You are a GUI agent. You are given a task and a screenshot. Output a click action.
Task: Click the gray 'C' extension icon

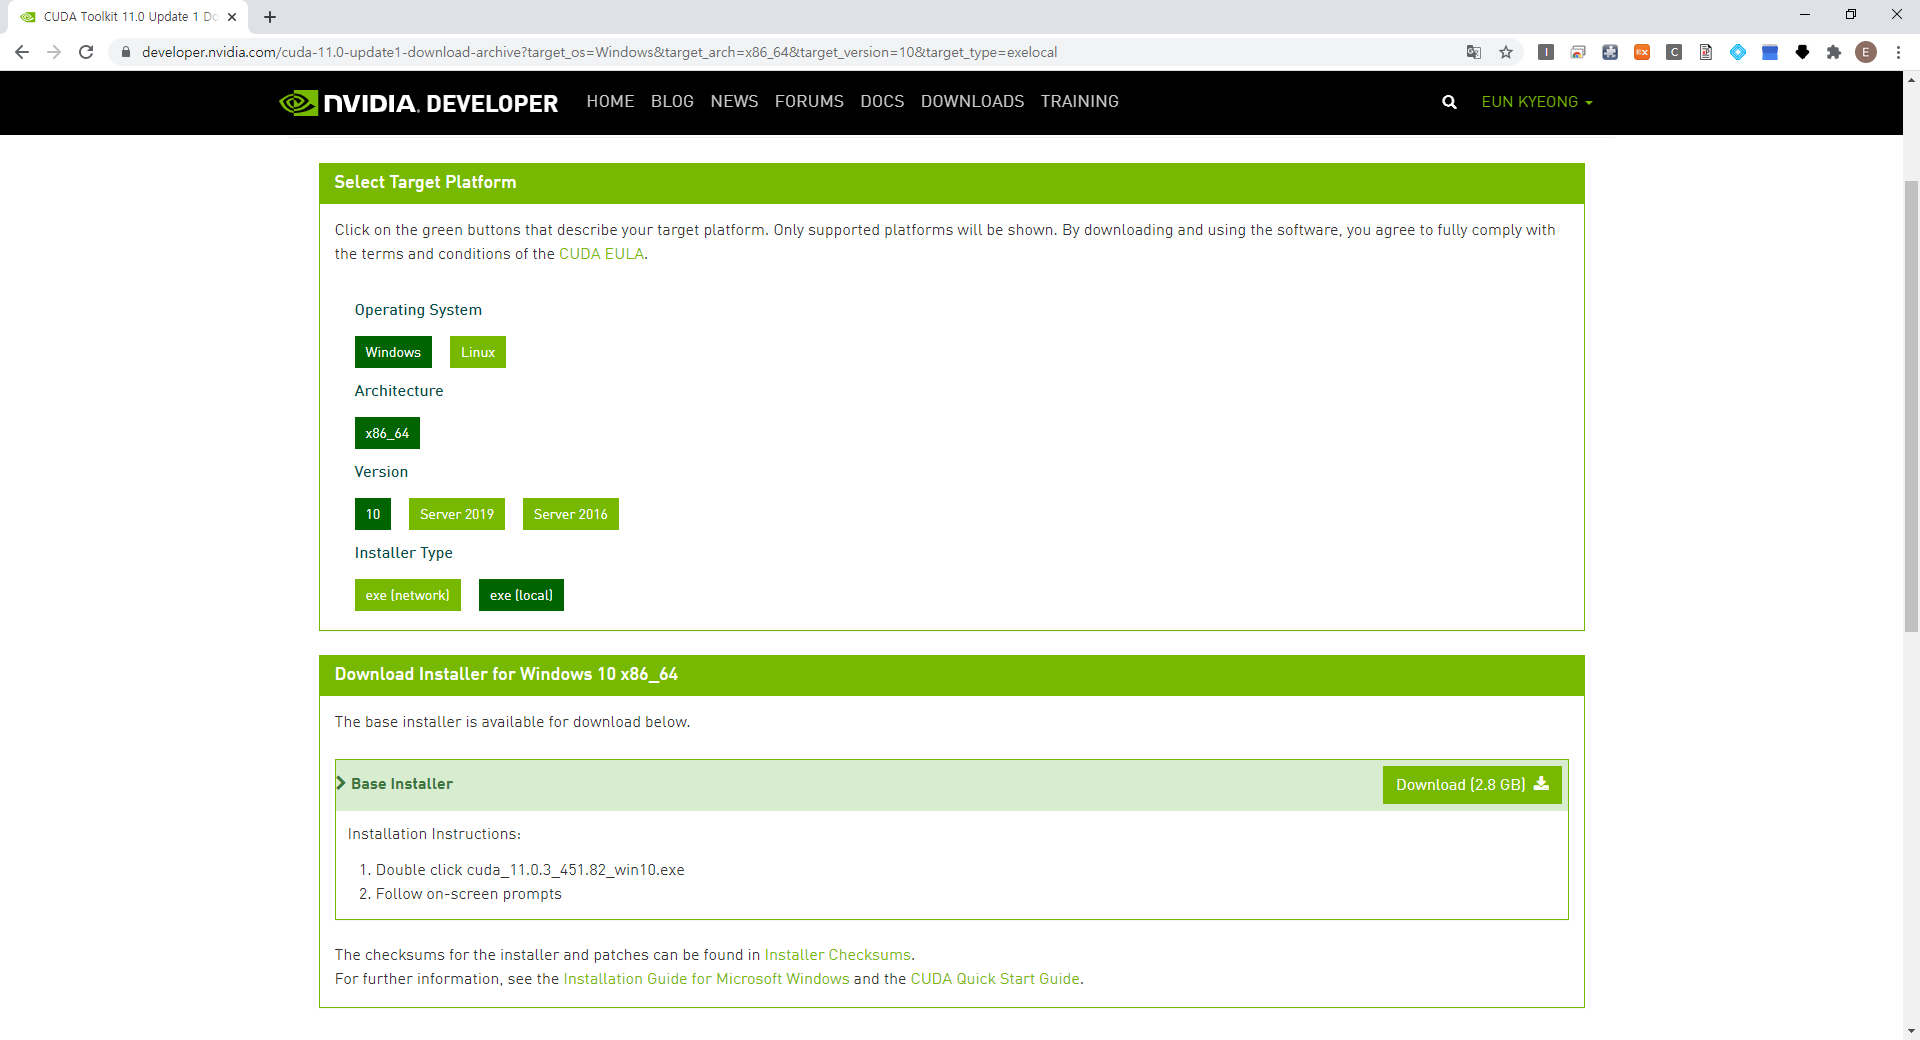(1674, 52)
